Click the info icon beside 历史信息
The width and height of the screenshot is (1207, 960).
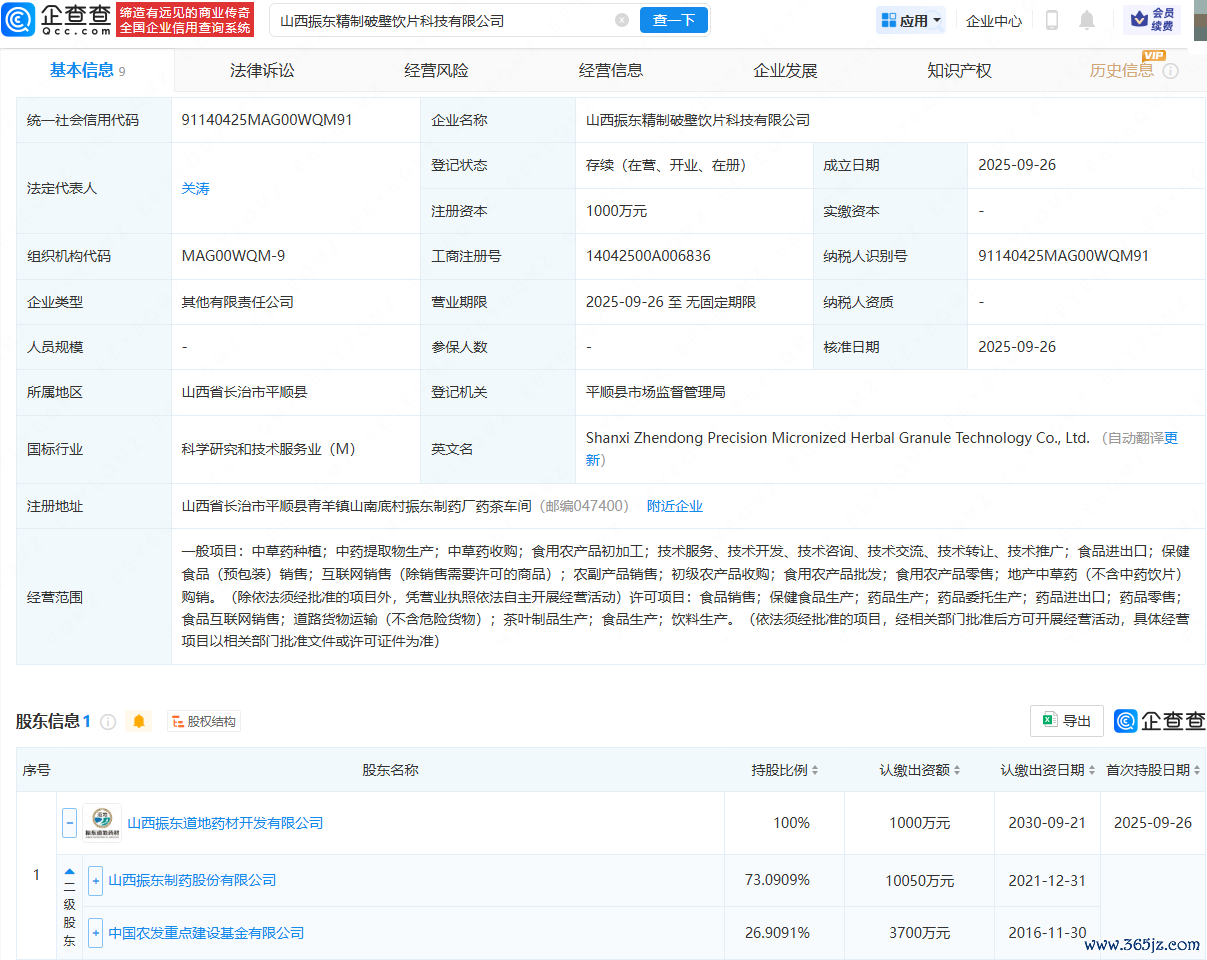tap(1170, 71)
